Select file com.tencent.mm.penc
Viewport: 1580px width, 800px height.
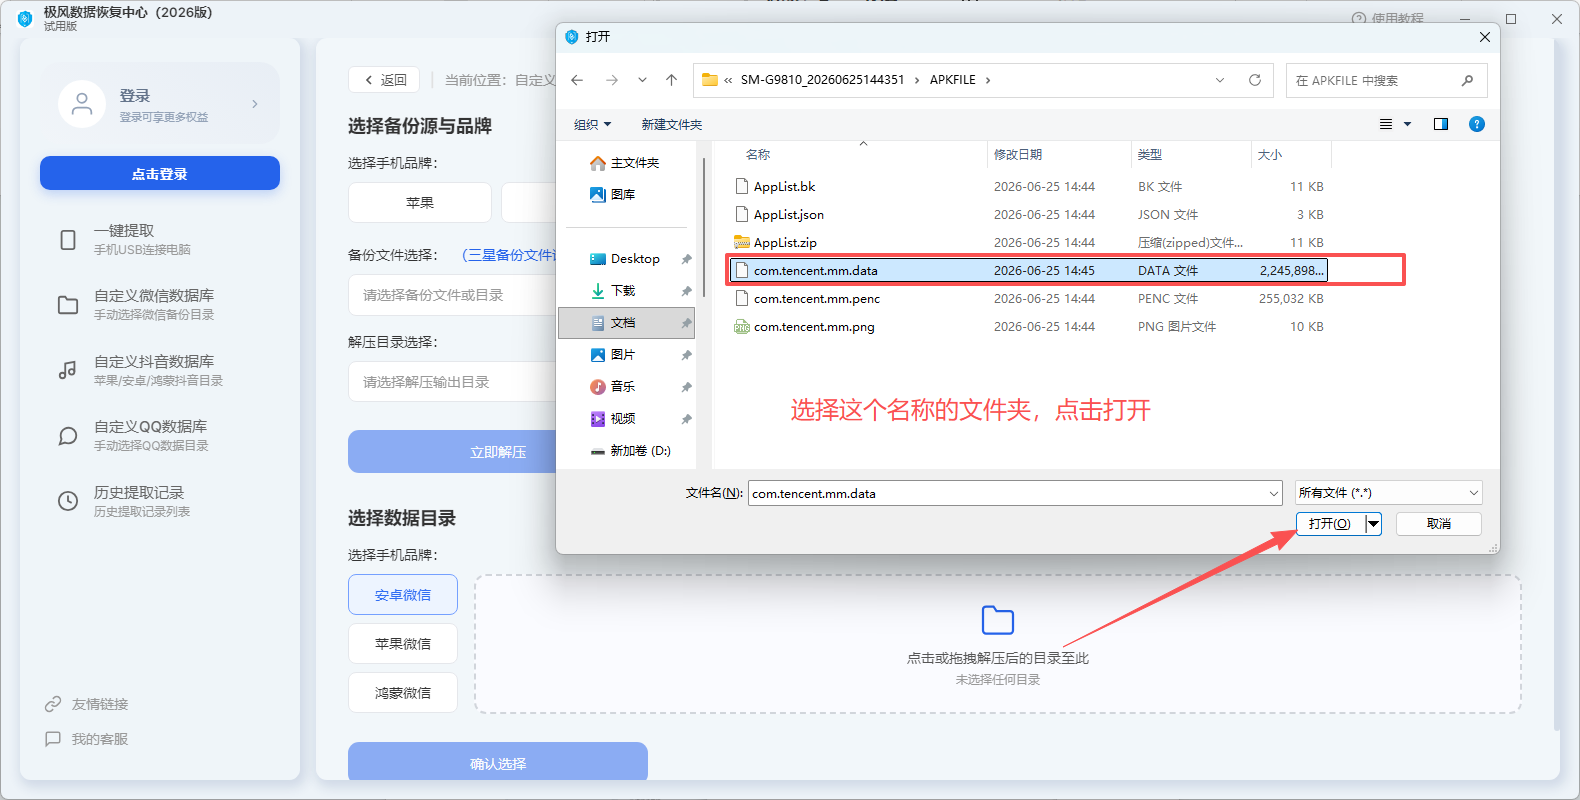tap(1030, 299)
